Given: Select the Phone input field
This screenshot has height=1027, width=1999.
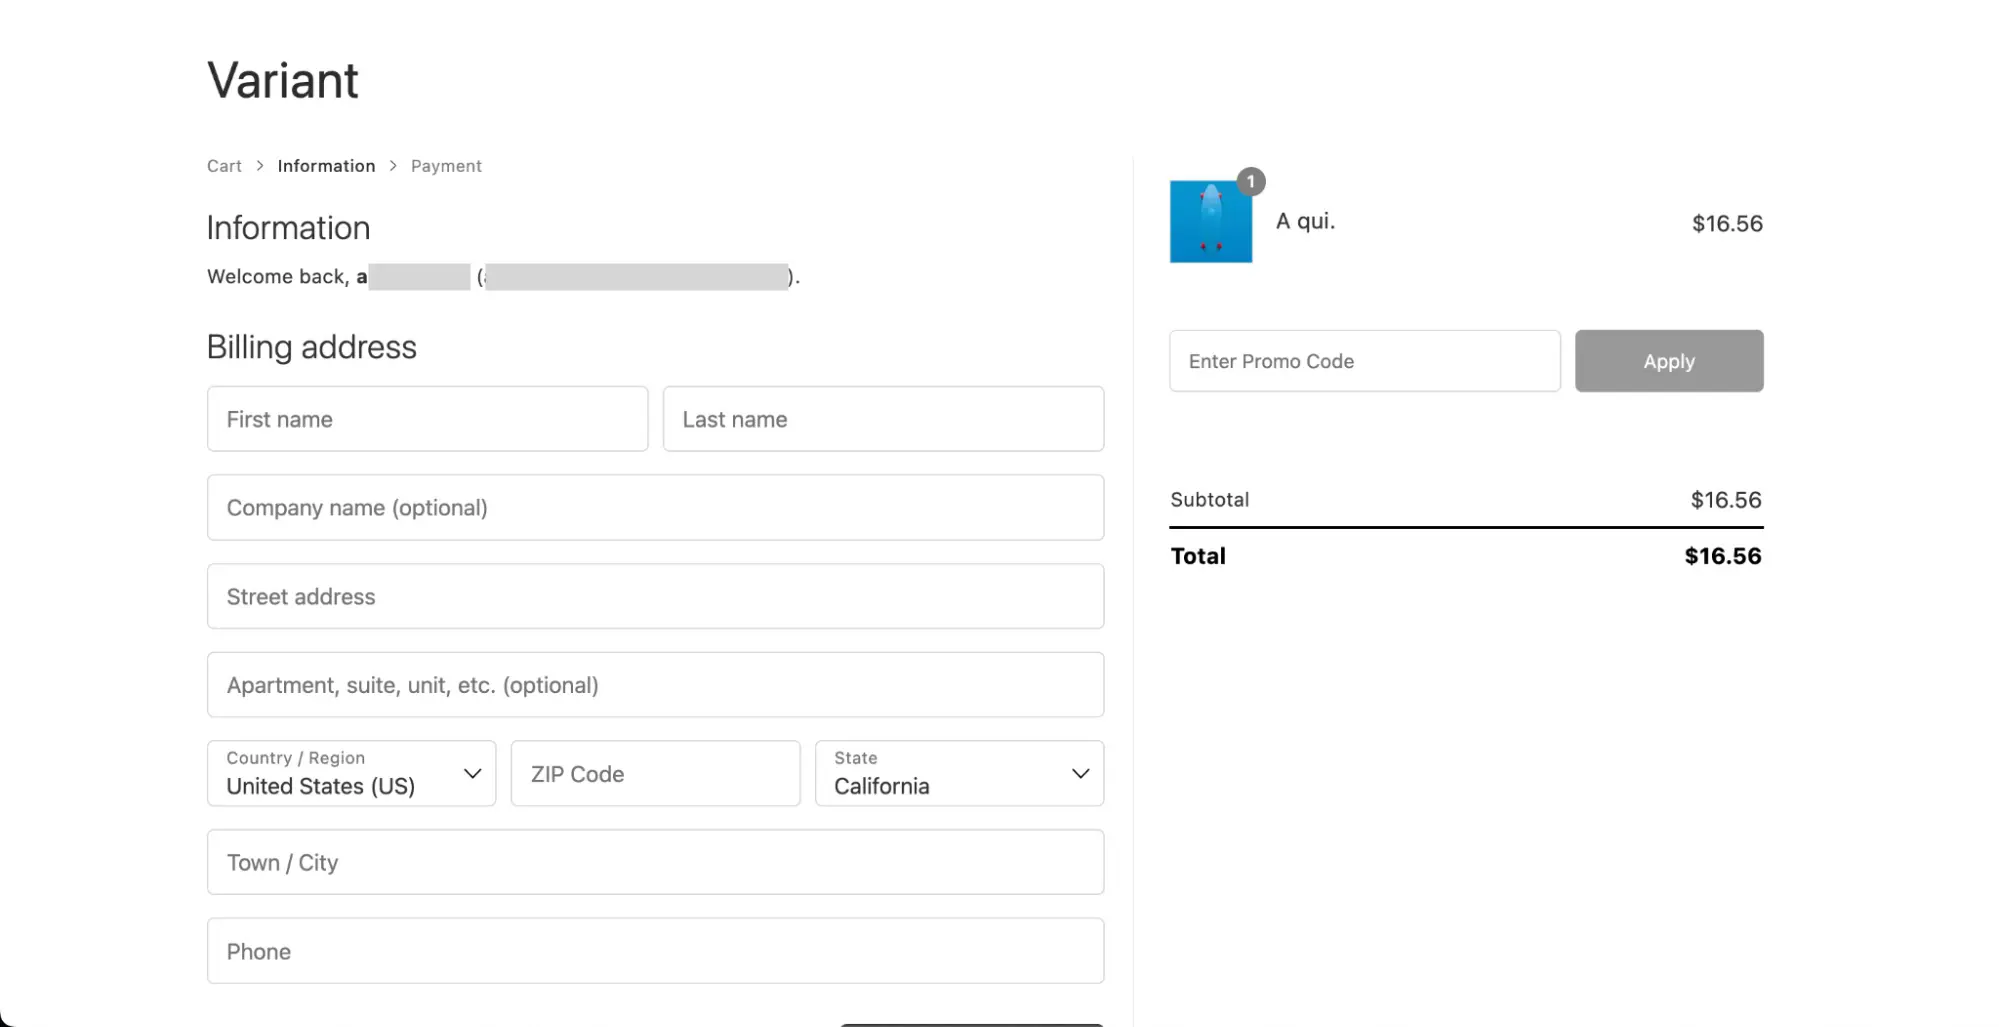Looking at the screenshot, I should pyautogui.click(x=655, y=951).
